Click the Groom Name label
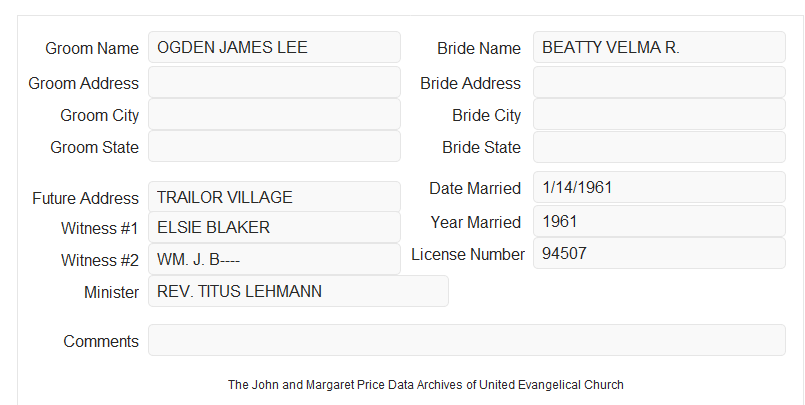 92,48
